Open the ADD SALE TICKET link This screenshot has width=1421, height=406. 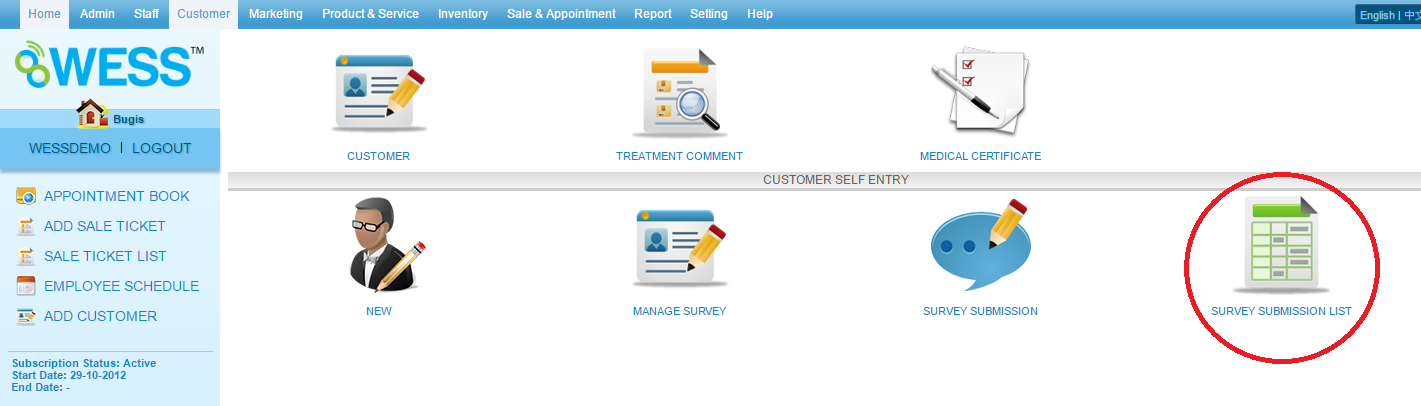tap(105, 226)
